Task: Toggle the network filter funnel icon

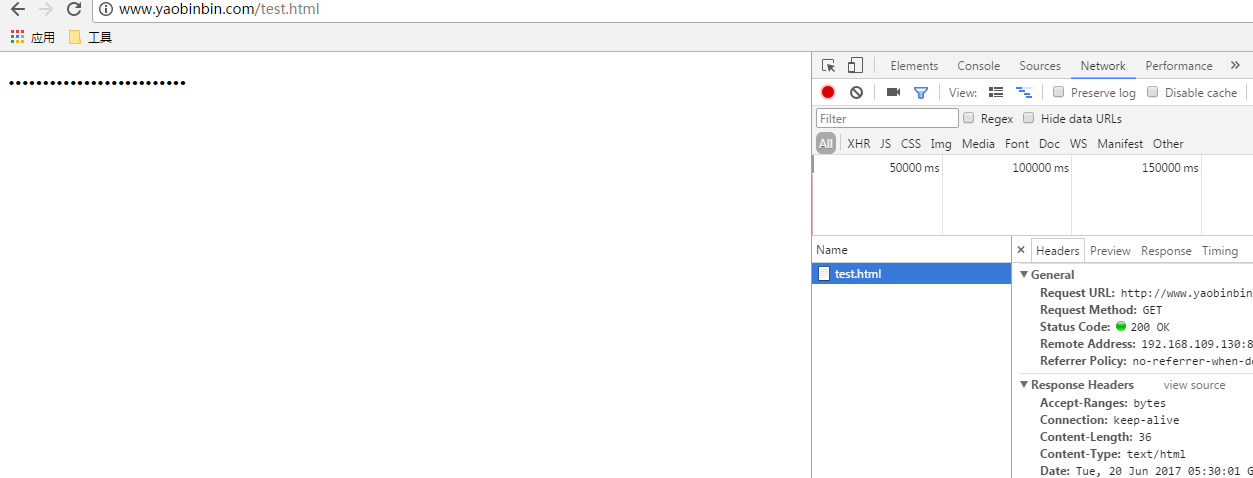Action: [921, 92]
